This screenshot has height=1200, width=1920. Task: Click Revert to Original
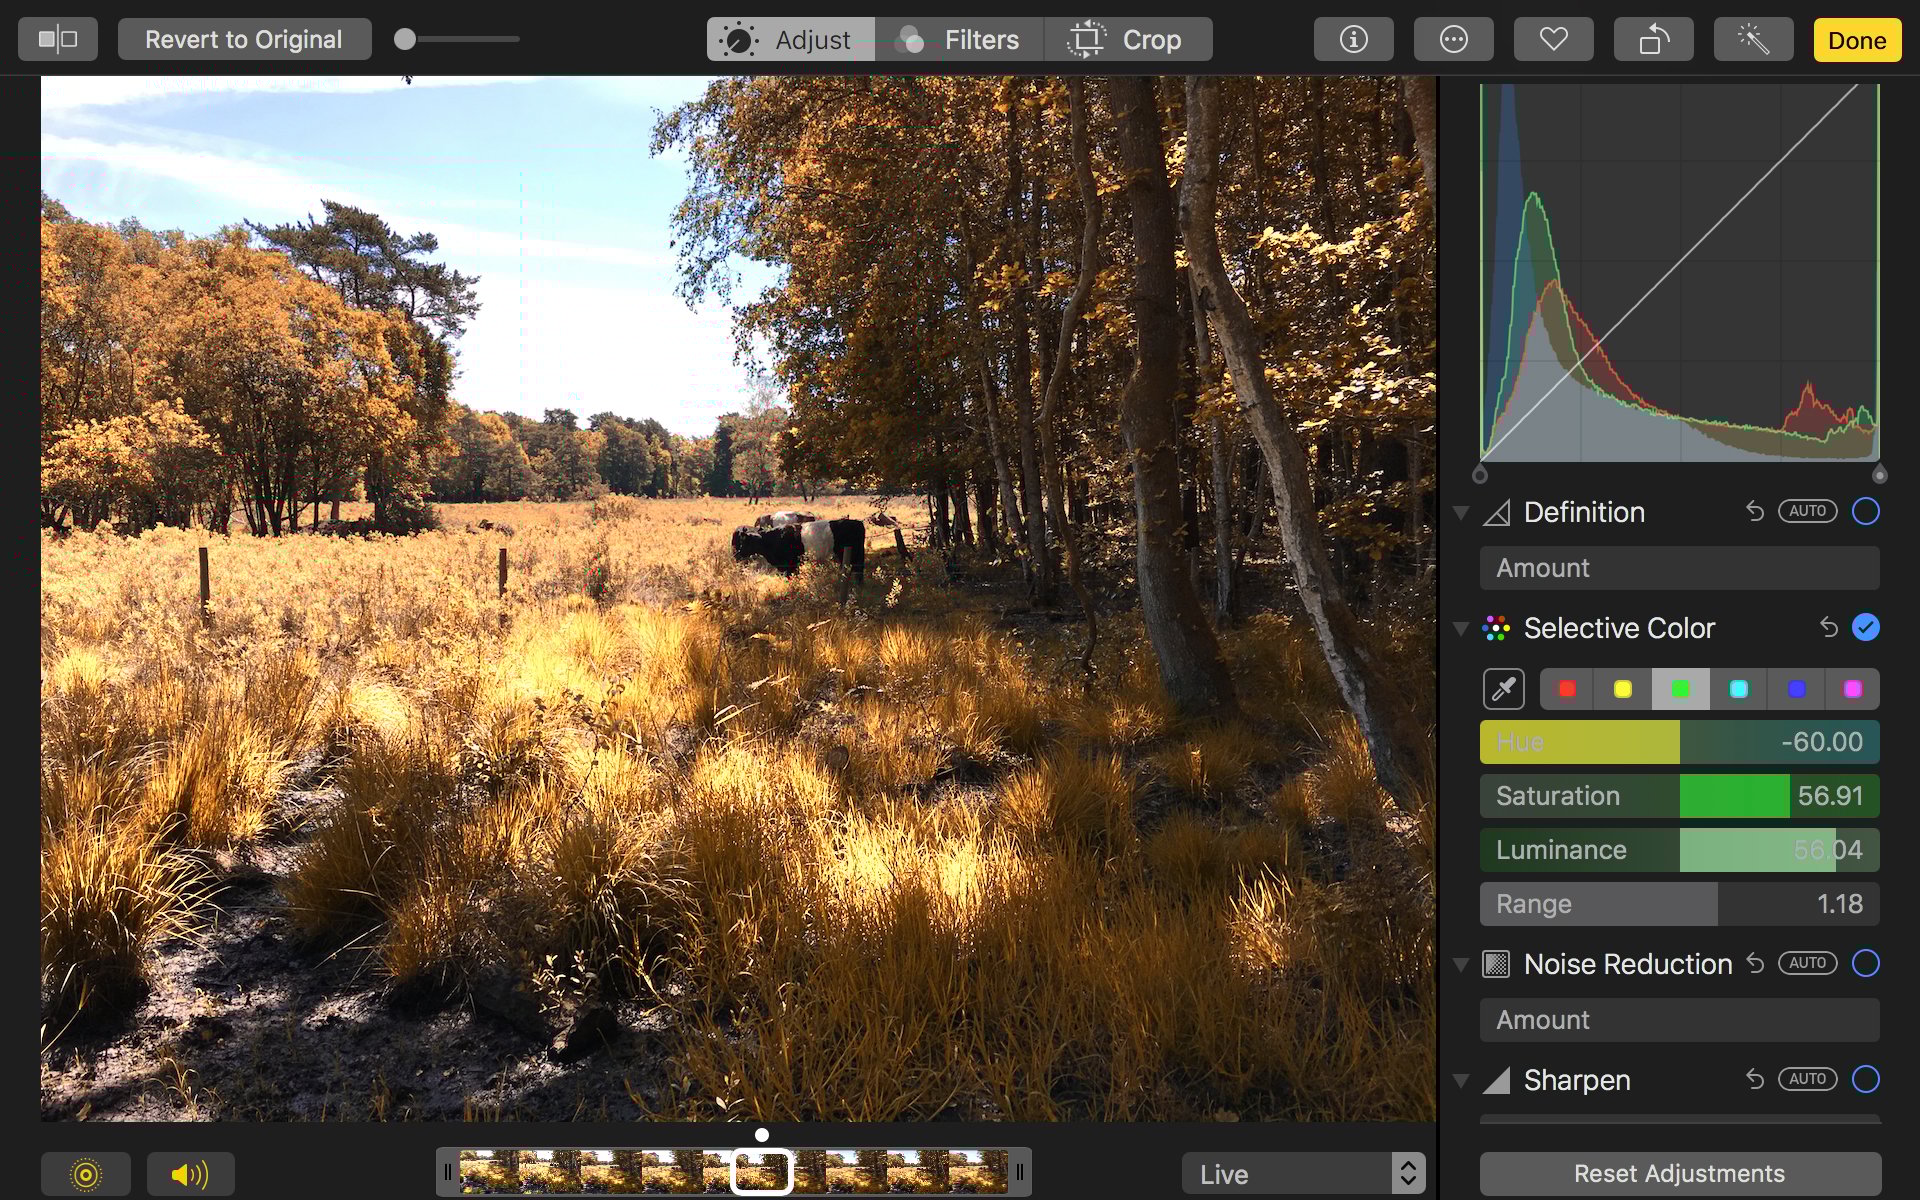point(244,39)
